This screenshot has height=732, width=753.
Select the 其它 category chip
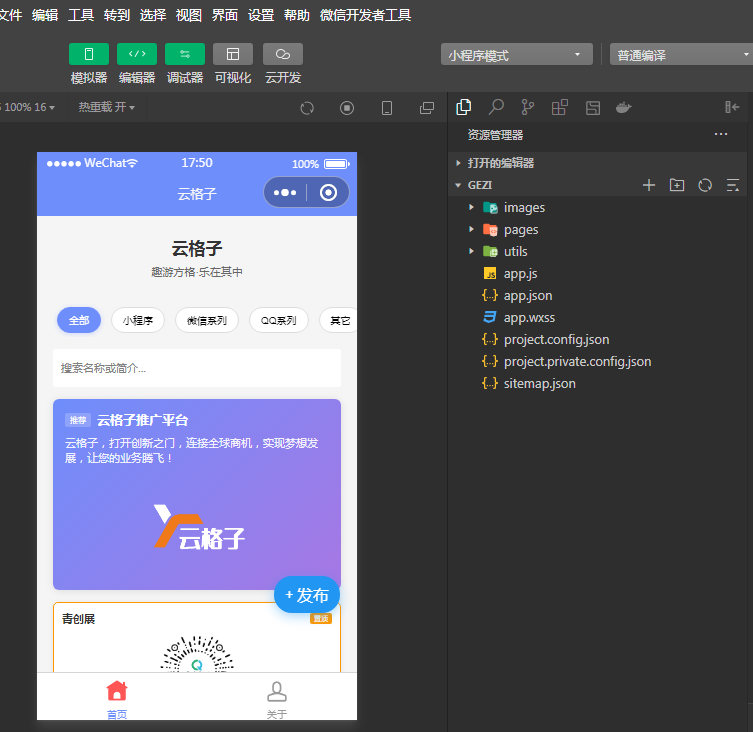pyautogui.click(x=339, y=320)
